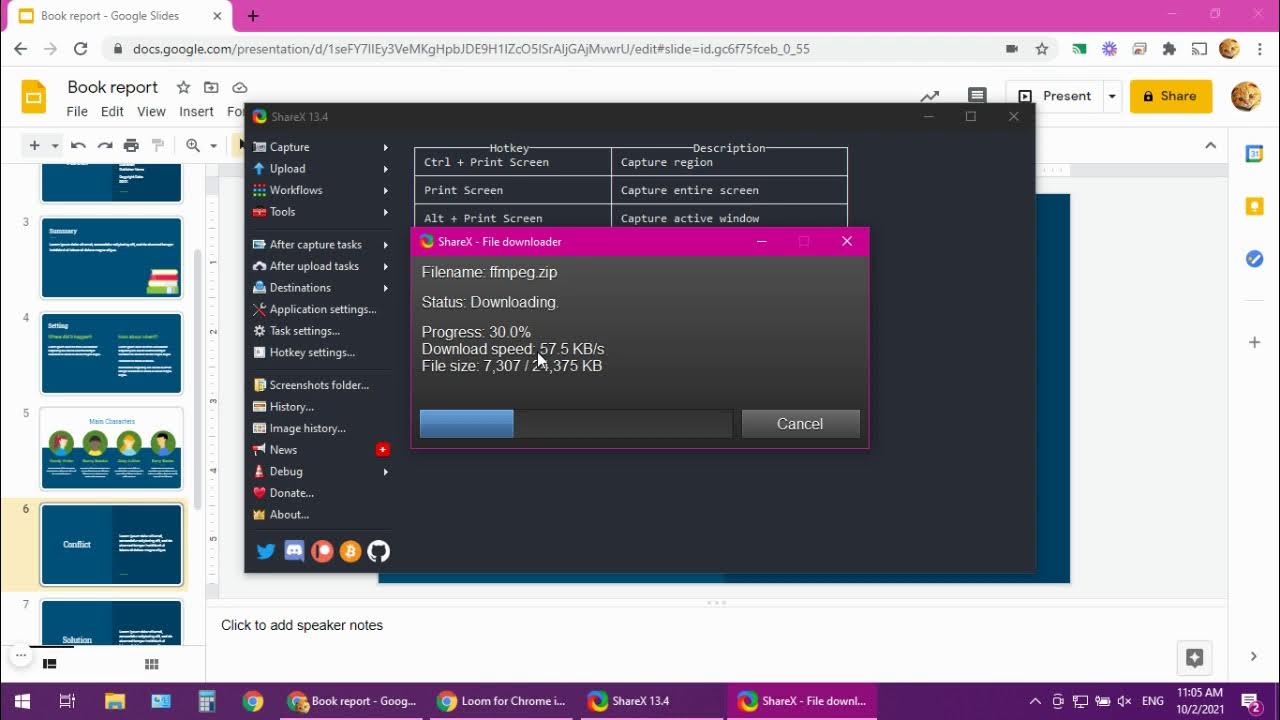Open File Explorer from the taskbar
Image resolution: width=1280 pixels, height=720 pixels.
pyautogui.click(x=114, y=701)
